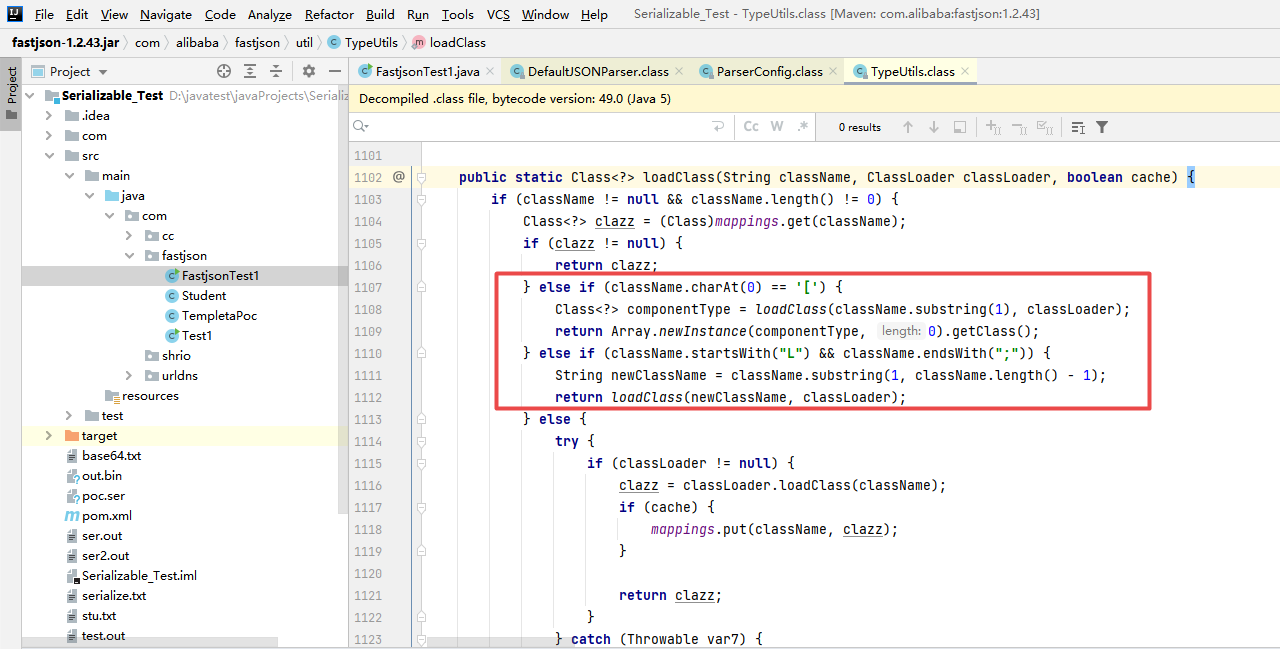Expand the target folder
The width and height of the screenshot is (1280, 649).
[x=48, y=435]
